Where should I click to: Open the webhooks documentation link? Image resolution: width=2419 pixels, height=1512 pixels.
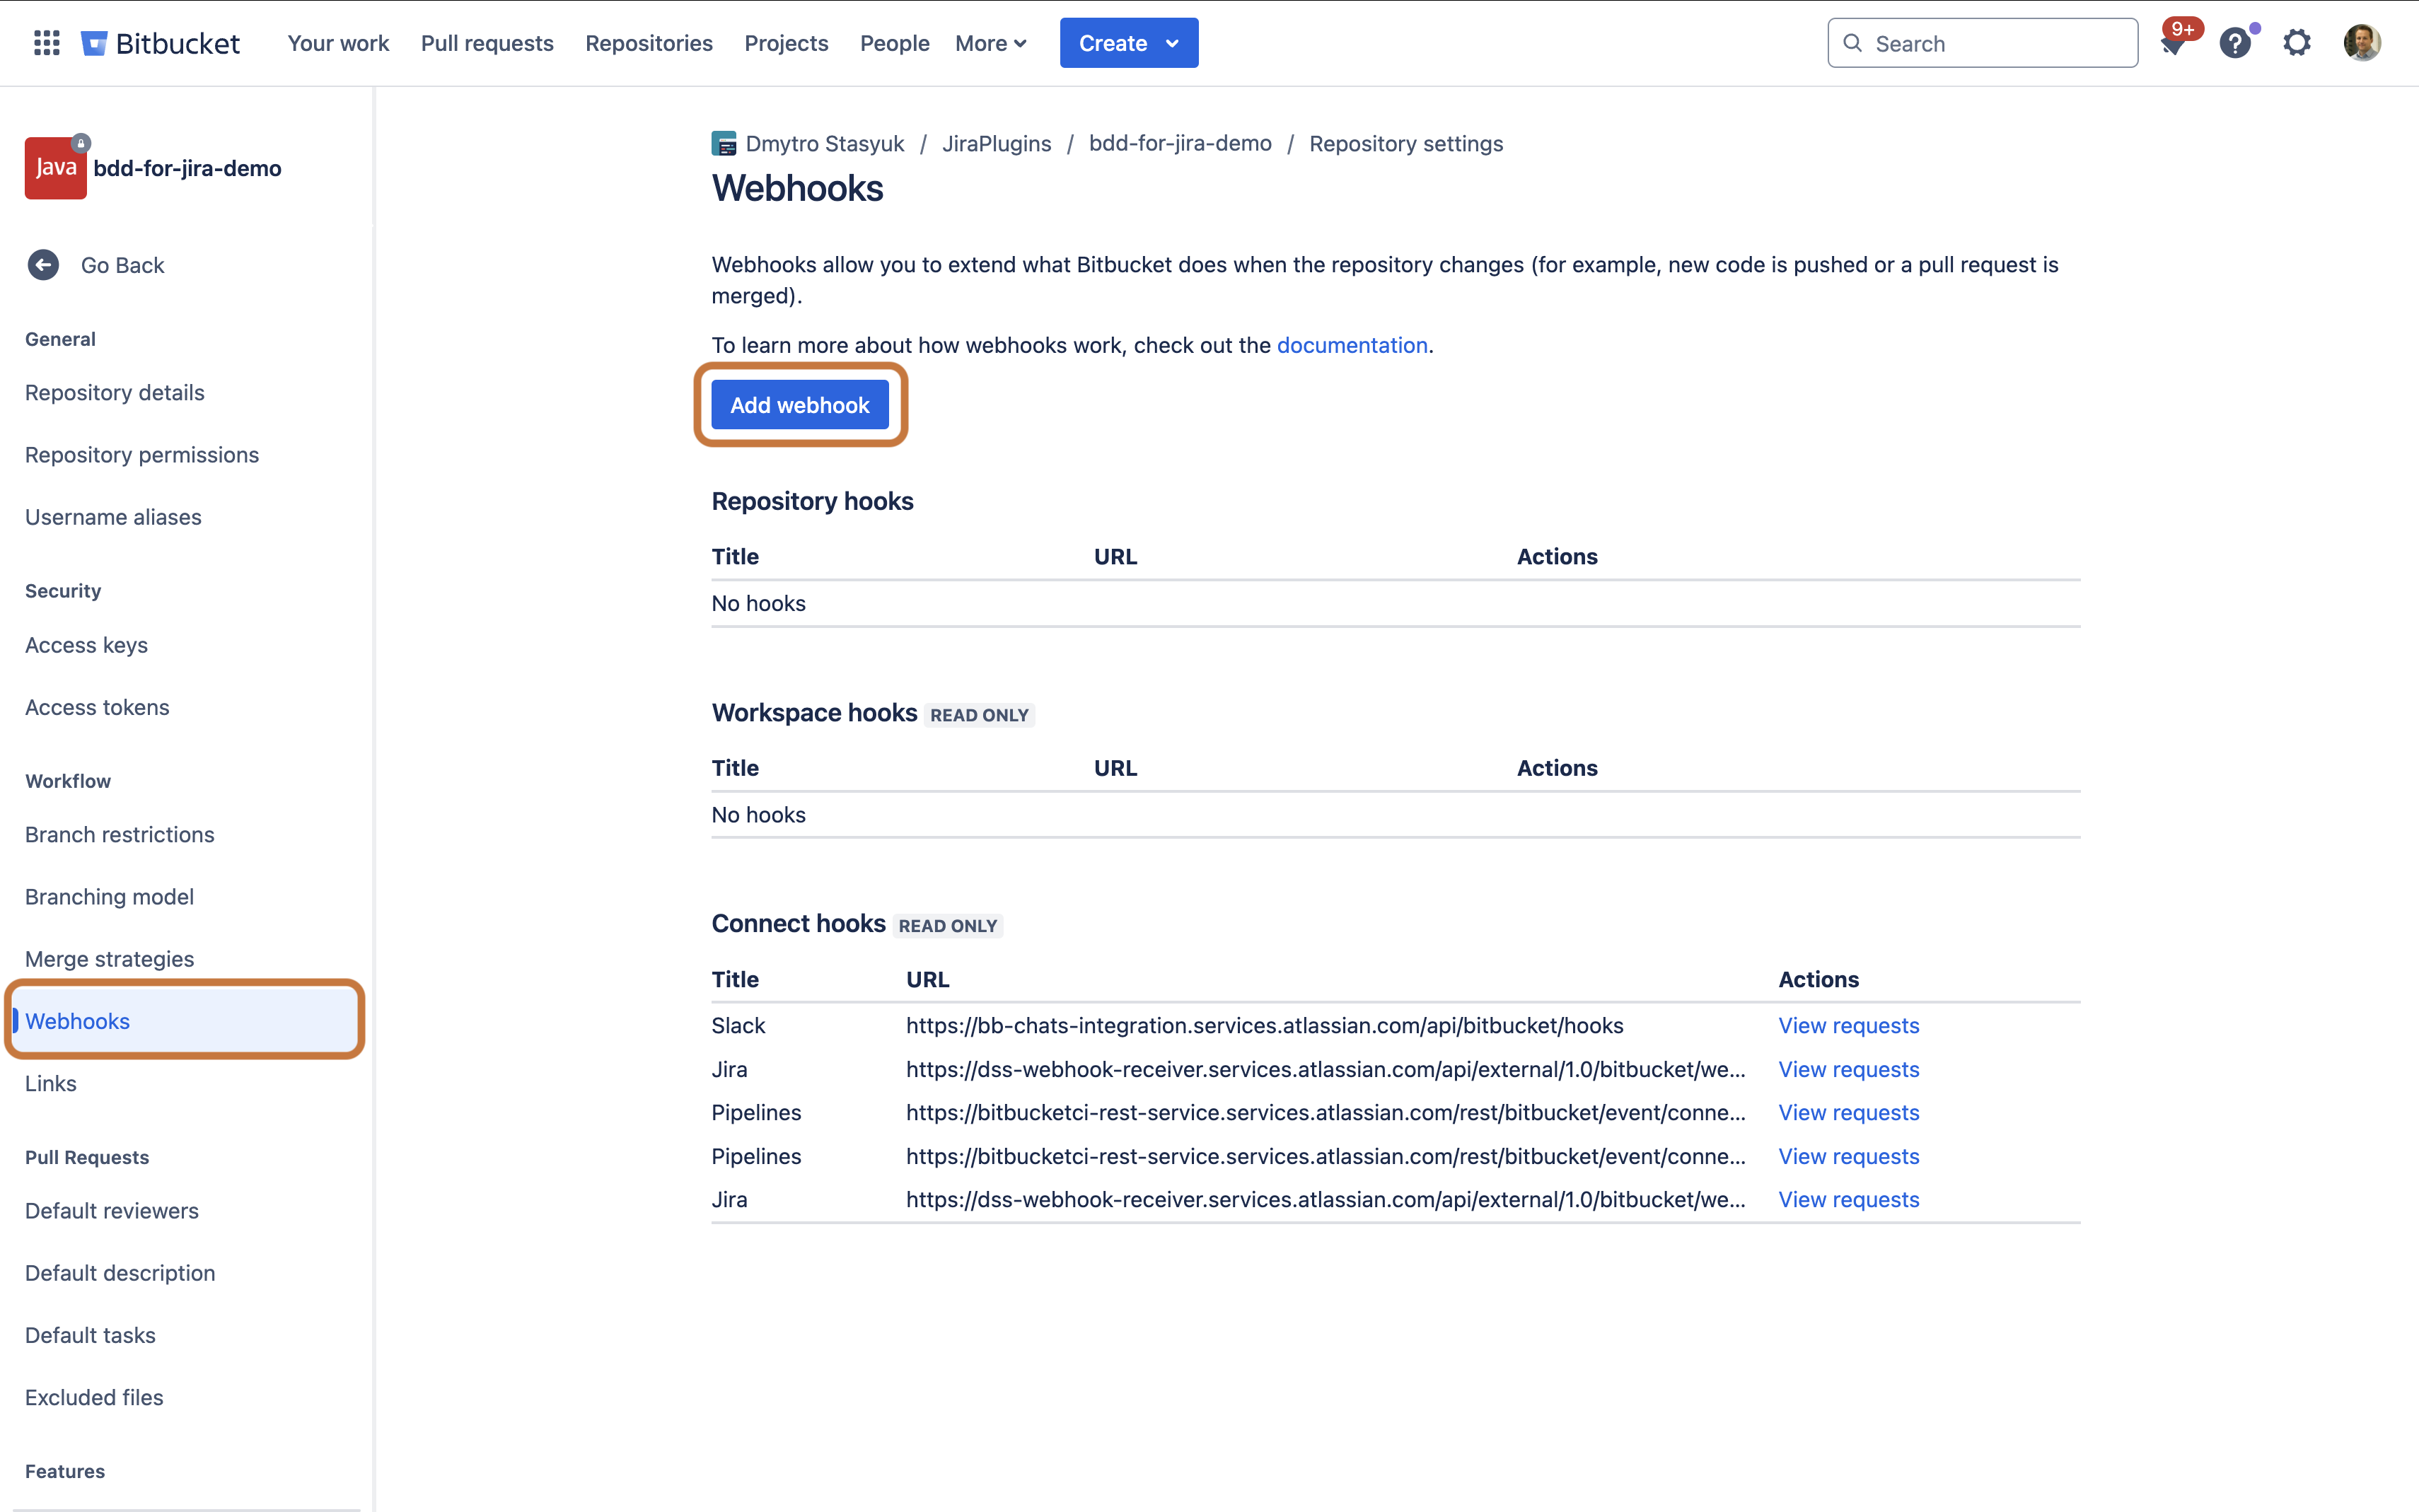point(1352,345)
